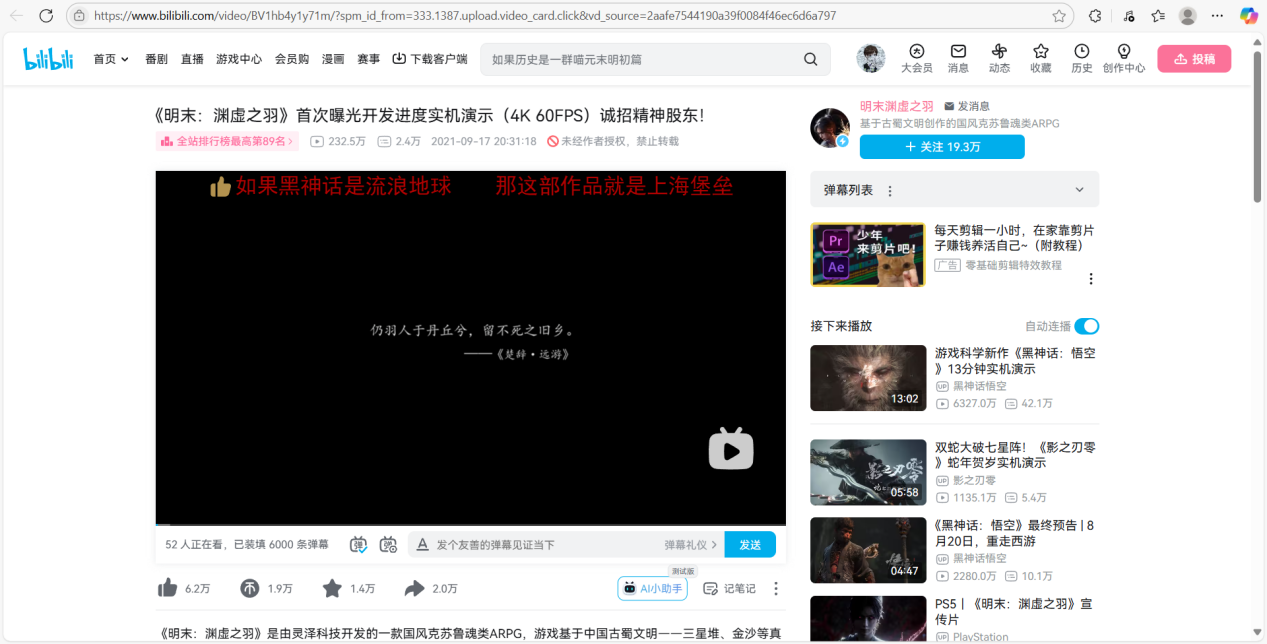
Task: Toggle 自动连播 autoplay switch
Action: click(1087, 326)
